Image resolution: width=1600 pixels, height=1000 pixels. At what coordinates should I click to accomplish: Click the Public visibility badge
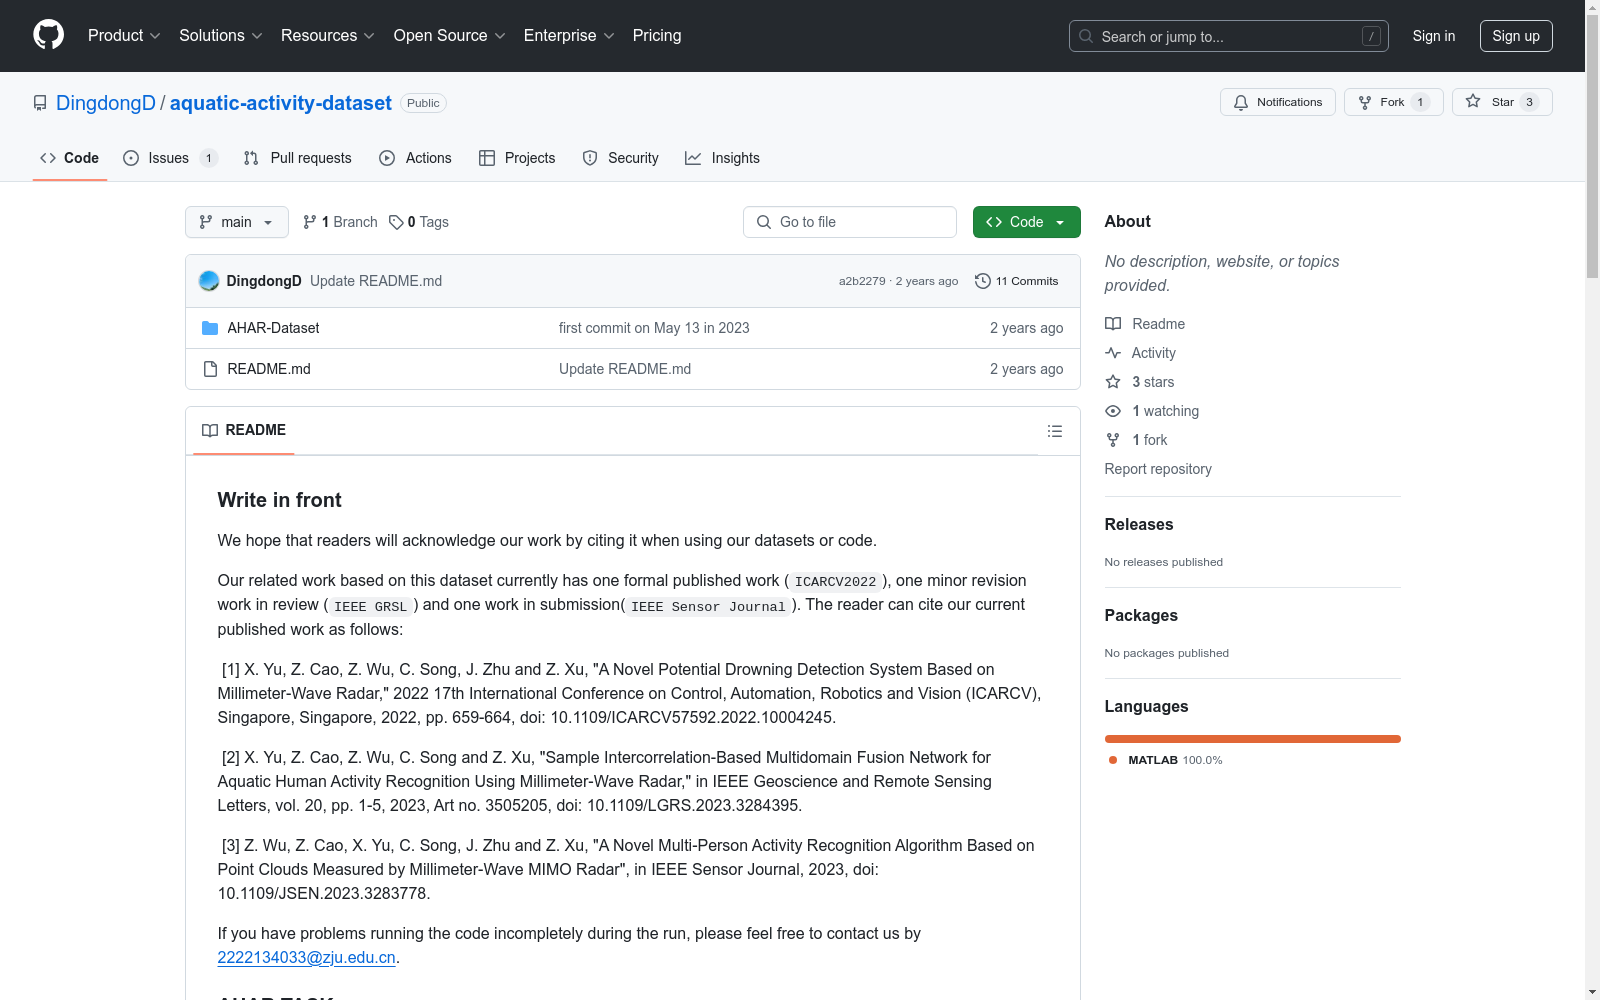(423, 103)
